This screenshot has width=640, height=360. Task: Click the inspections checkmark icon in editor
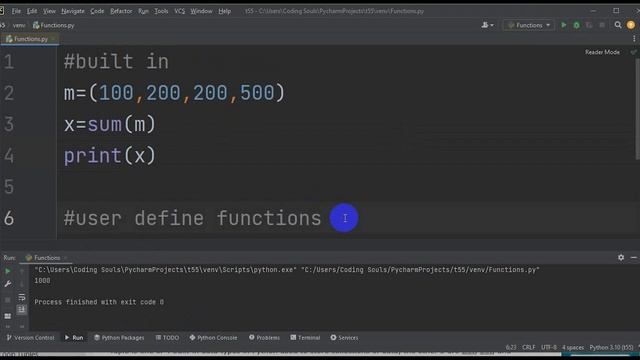tap(633, 52)
